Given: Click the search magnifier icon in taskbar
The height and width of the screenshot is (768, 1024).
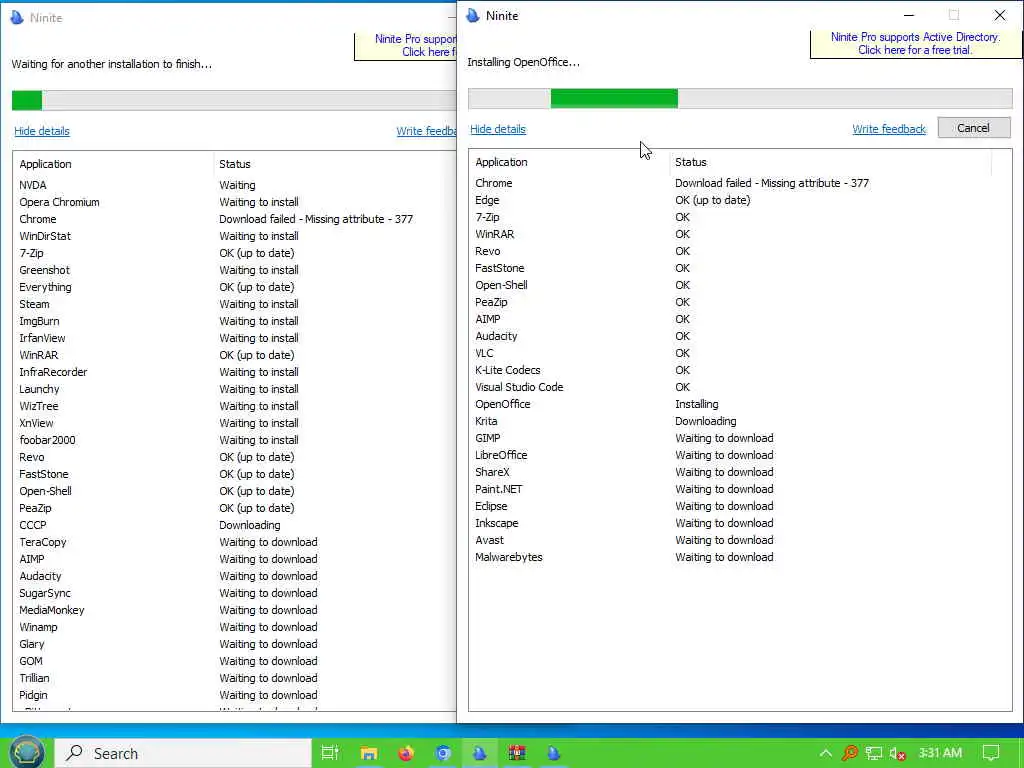Looking at the screenshot, I should pyautogui.click(x=74, y=753).
